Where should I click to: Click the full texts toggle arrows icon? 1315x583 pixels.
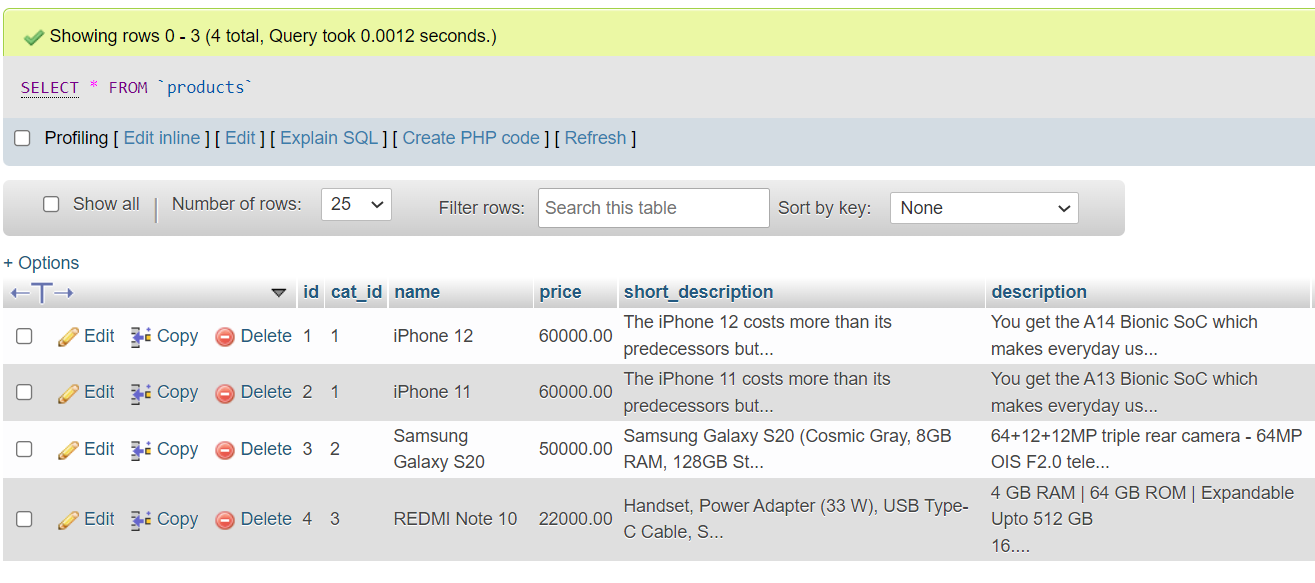click(41, 293)
